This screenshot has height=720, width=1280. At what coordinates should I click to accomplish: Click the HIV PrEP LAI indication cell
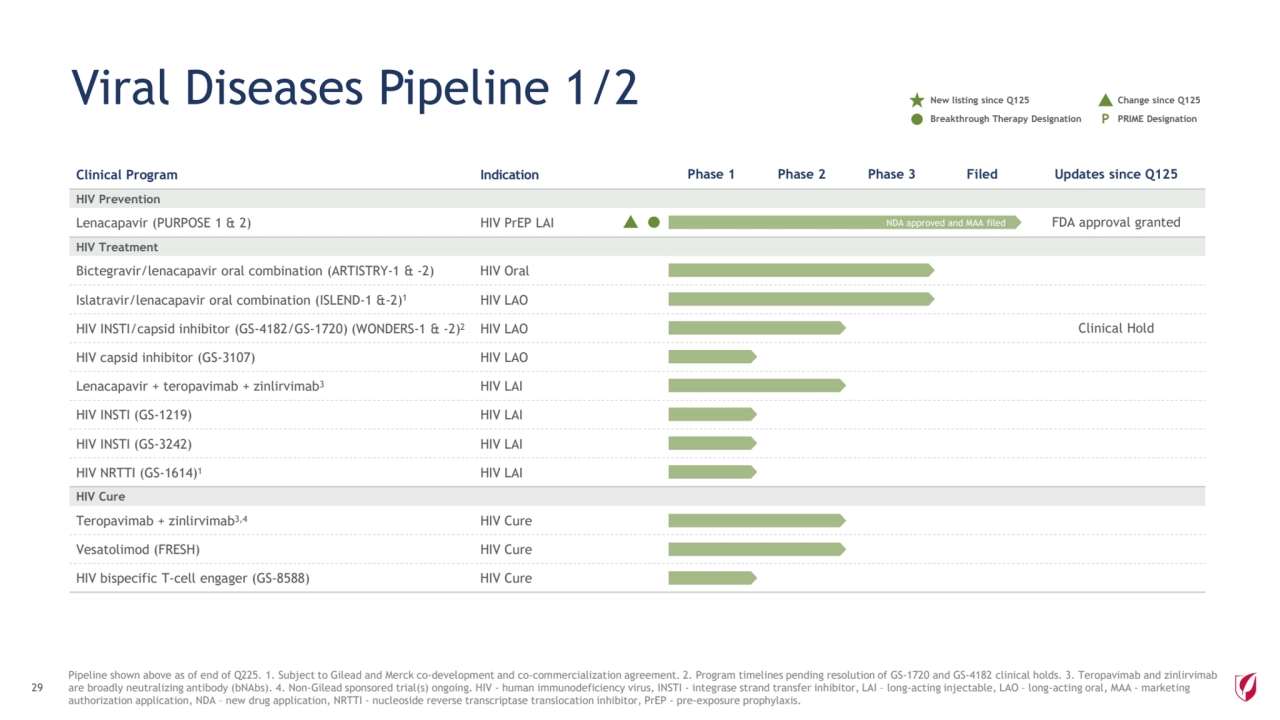[517, 223]
